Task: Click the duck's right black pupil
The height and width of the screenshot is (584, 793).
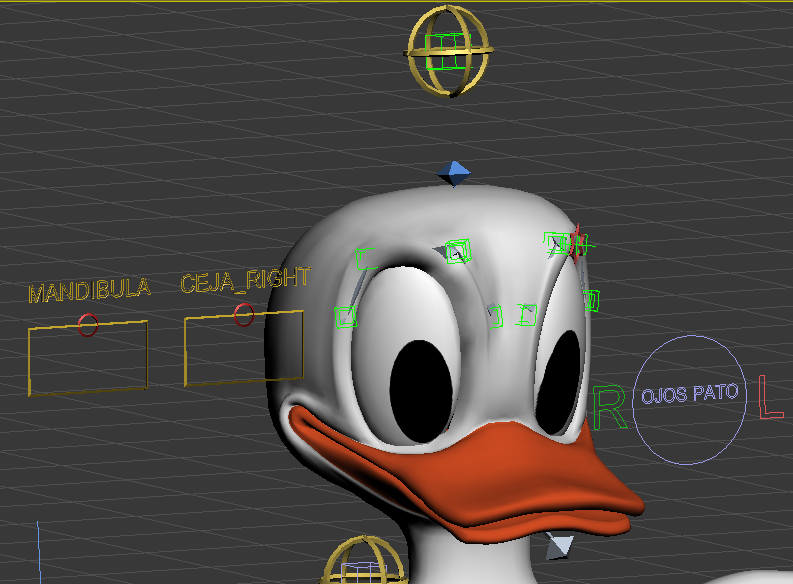Action: click(x=421, y=391)
